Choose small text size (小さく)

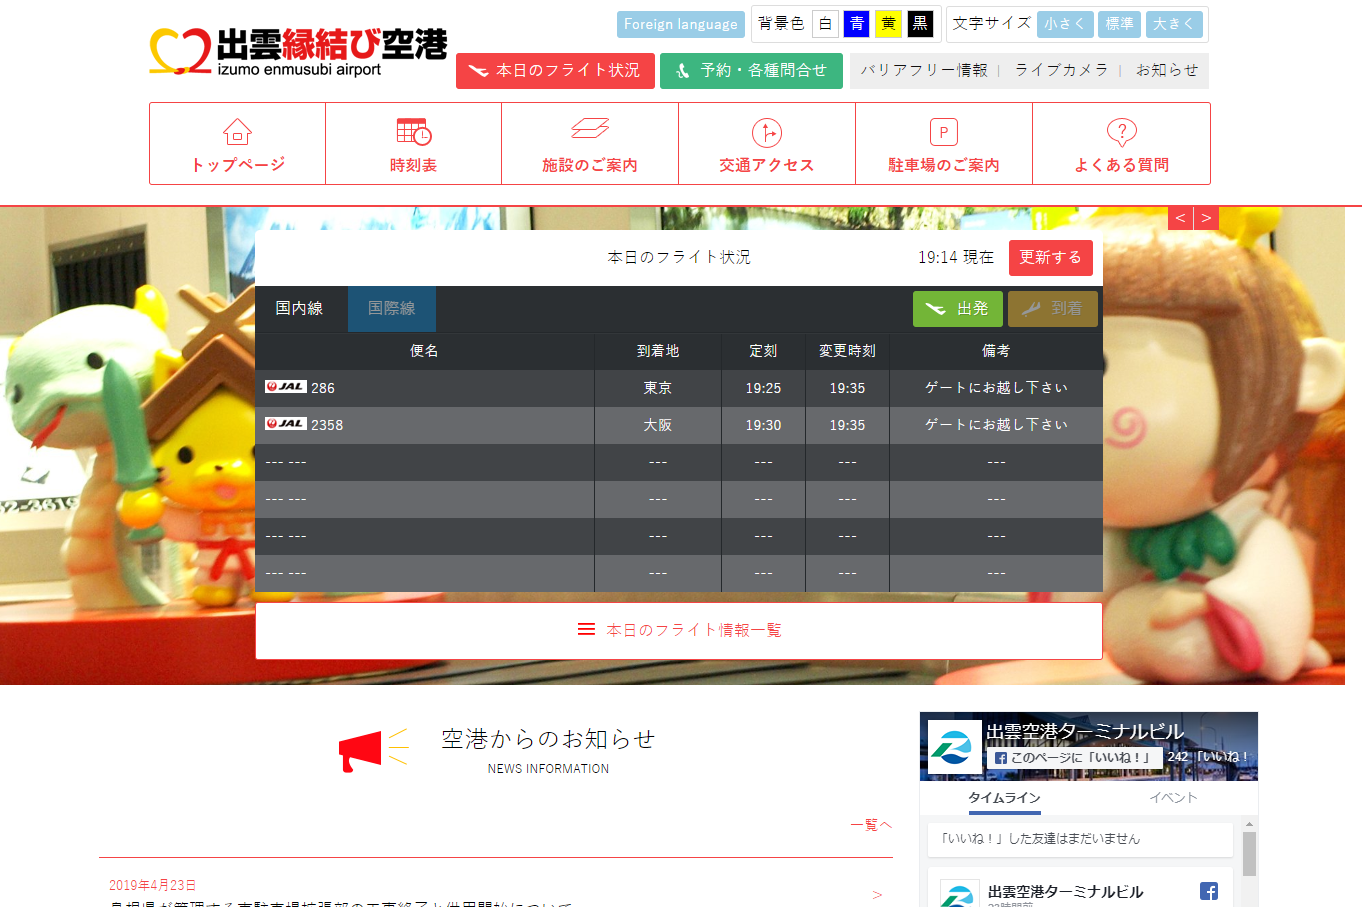(x=1065, y=24)
